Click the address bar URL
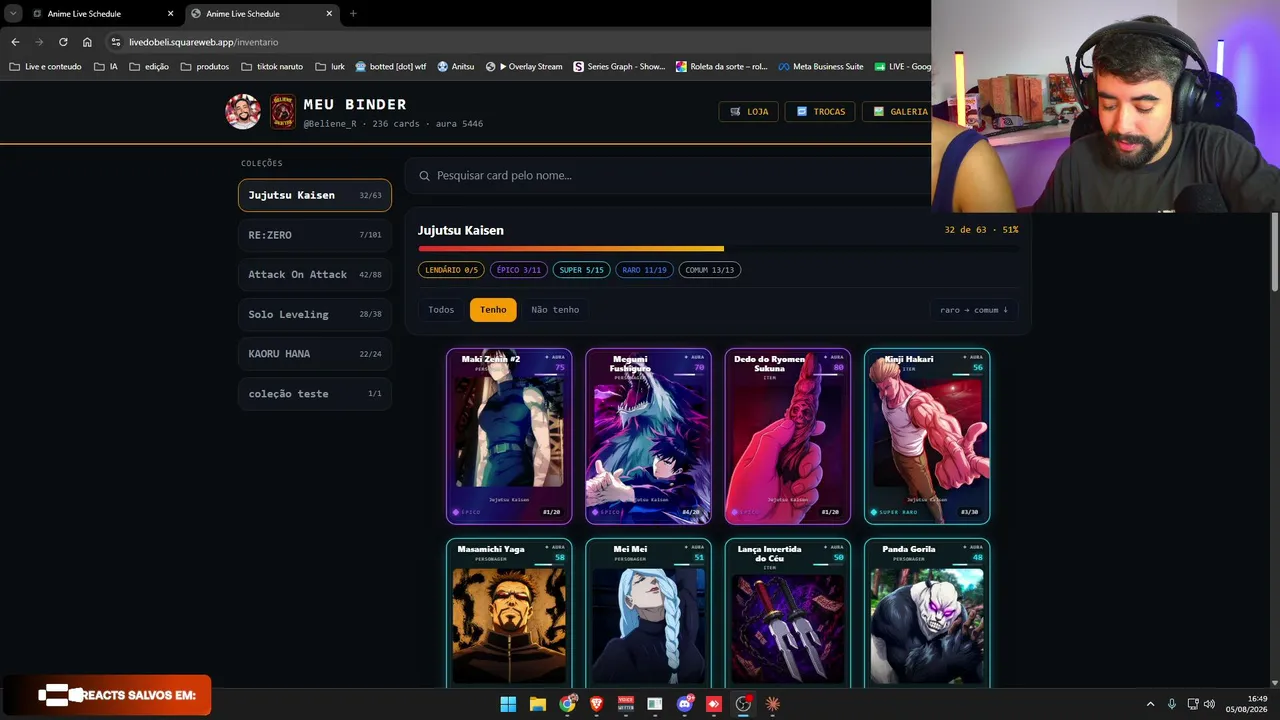 coord(203,42)
